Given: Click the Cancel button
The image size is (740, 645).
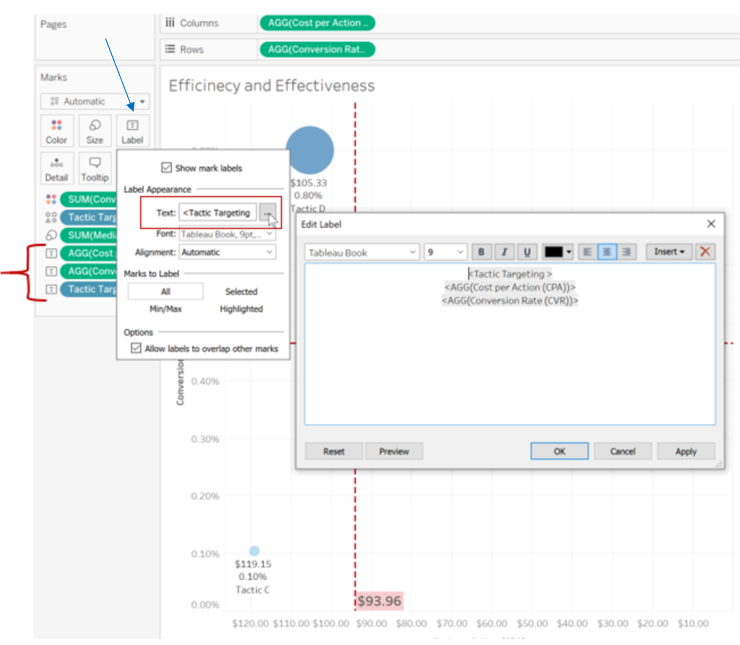Looking at the screenshot, I should pyautogui.click(x=622, y=452).
